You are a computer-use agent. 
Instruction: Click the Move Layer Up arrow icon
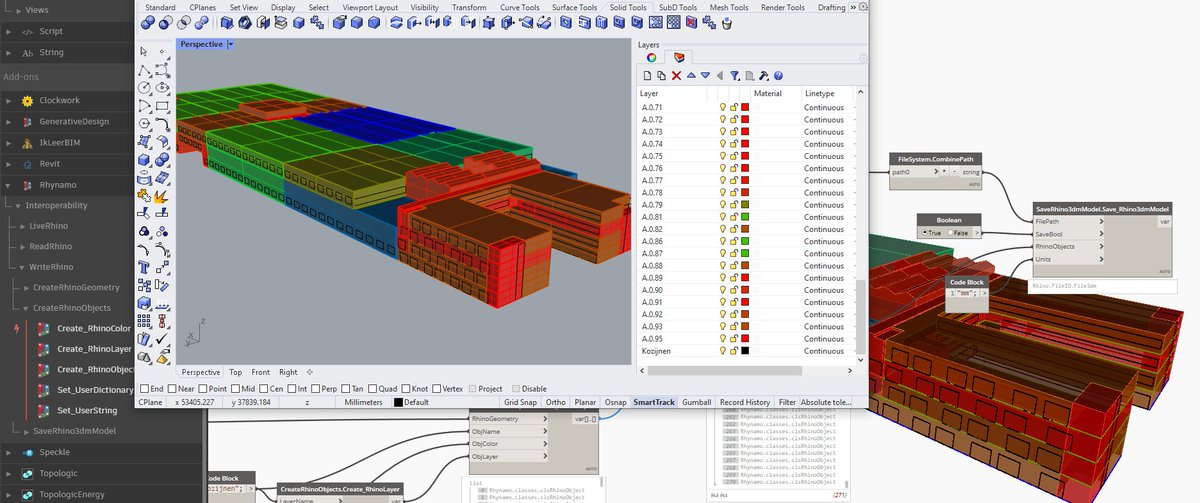[x=691, y=75]
